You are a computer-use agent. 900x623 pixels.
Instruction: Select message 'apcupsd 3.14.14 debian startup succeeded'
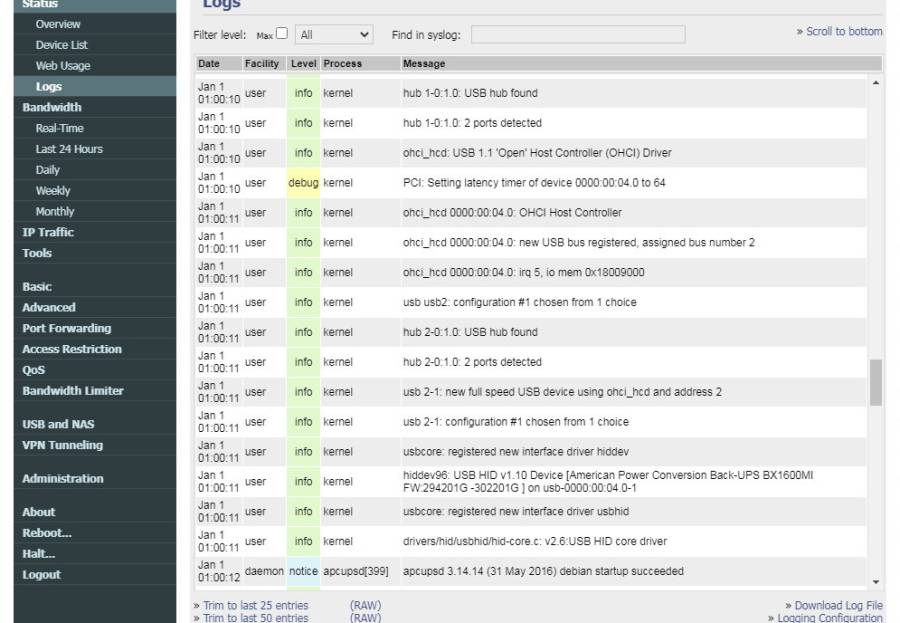click(x=543, y=571)
